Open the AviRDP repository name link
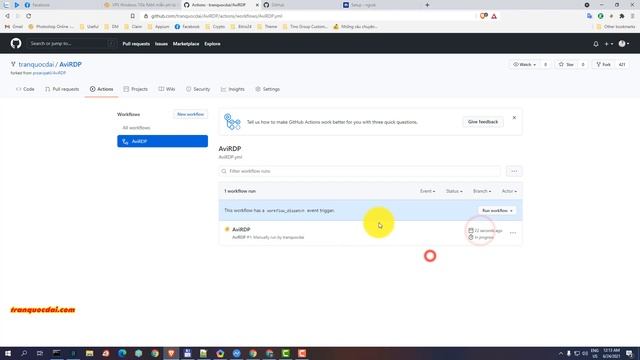640x360 pixels. tap(71, 64)
